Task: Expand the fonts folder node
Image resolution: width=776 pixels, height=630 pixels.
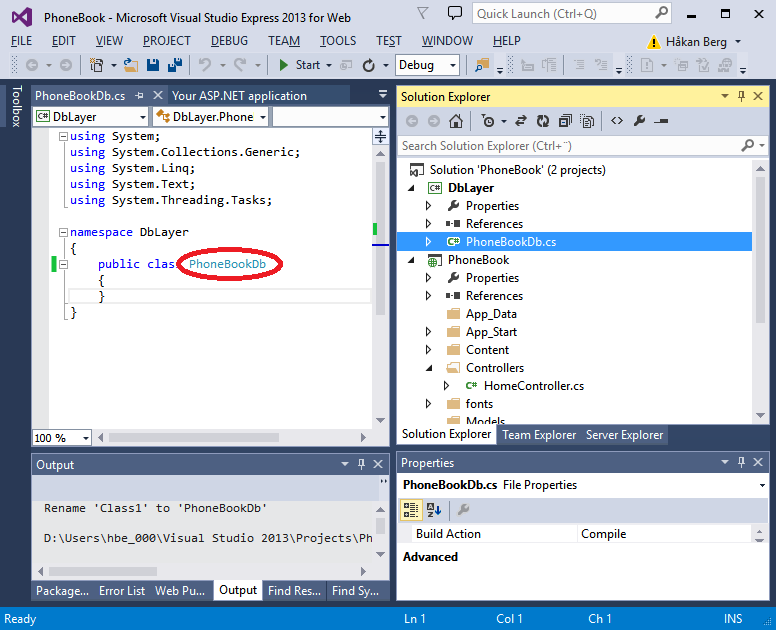Action: pyautogui.click(x=429, y=404)
